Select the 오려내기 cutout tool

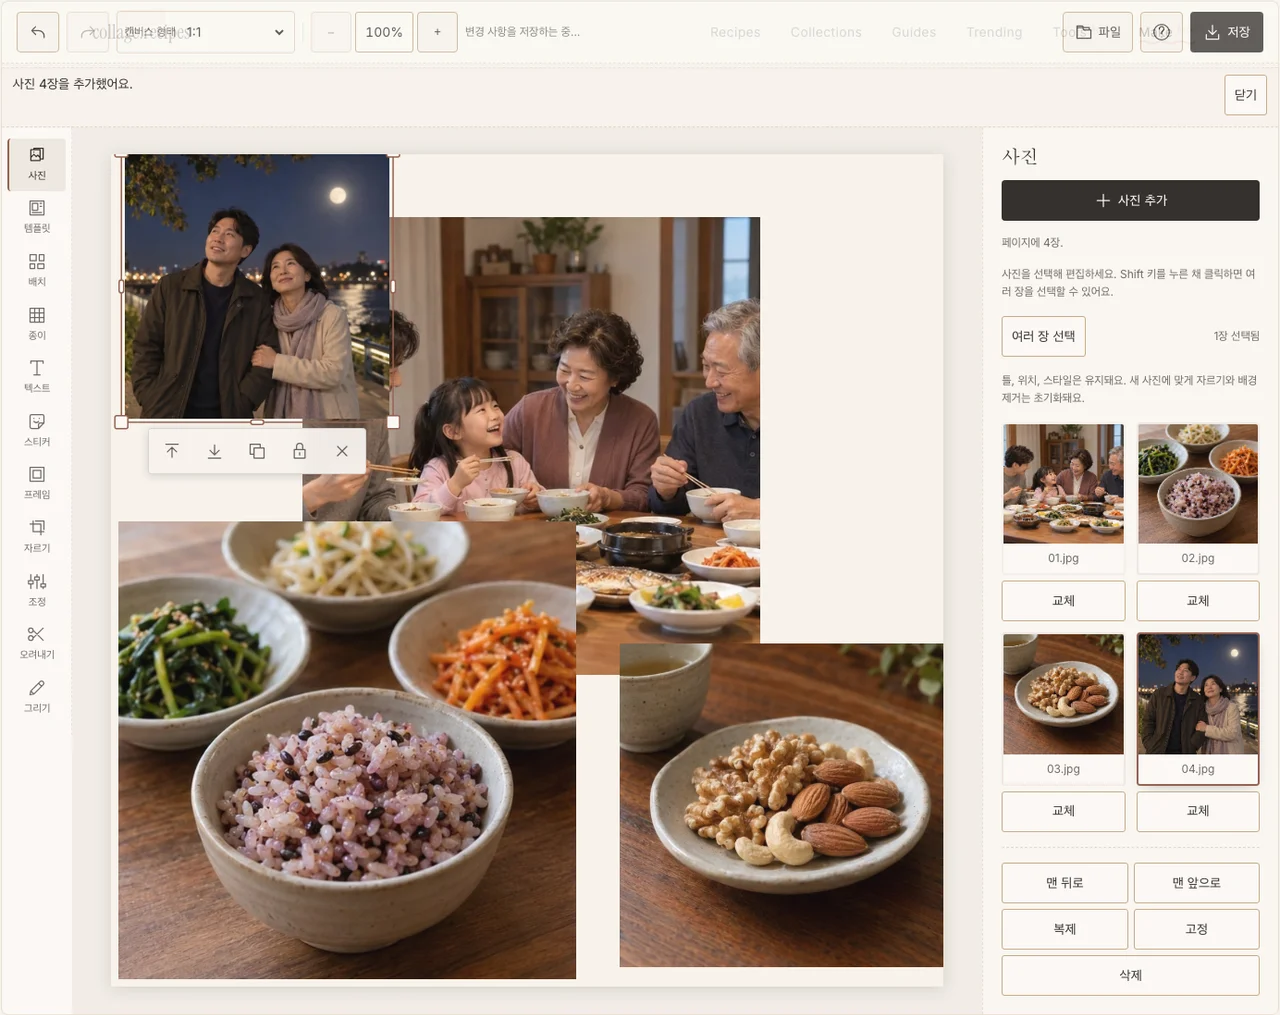point(37,643)
